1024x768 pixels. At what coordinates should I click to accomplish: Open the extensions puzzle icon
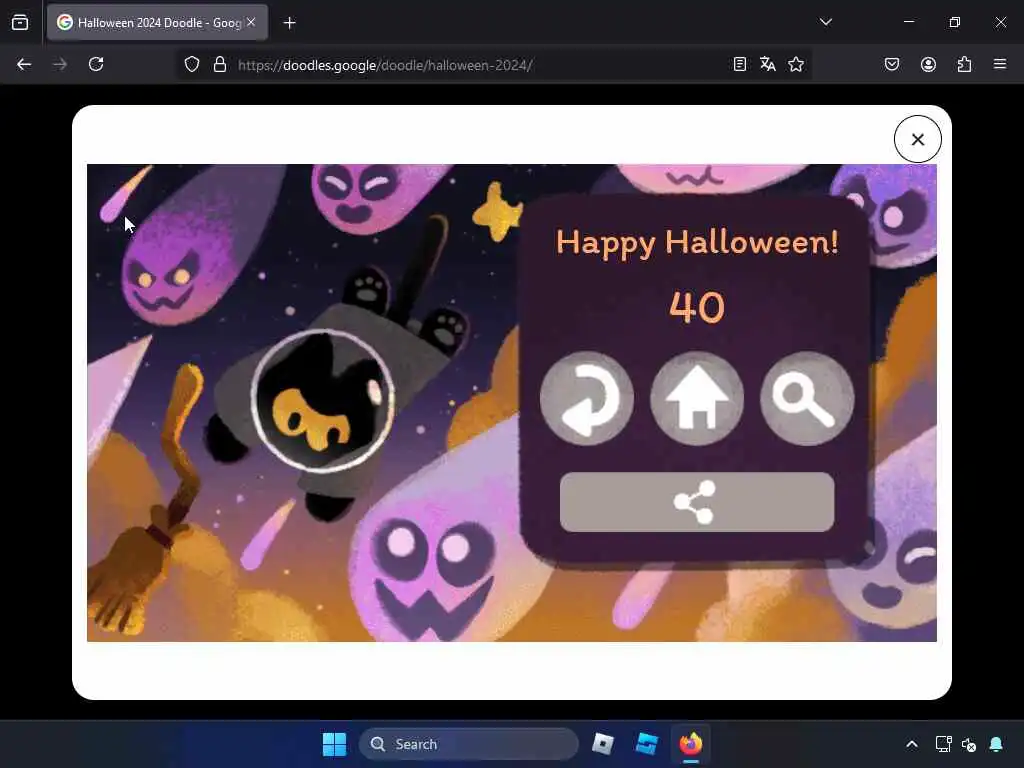click(964, 64)
